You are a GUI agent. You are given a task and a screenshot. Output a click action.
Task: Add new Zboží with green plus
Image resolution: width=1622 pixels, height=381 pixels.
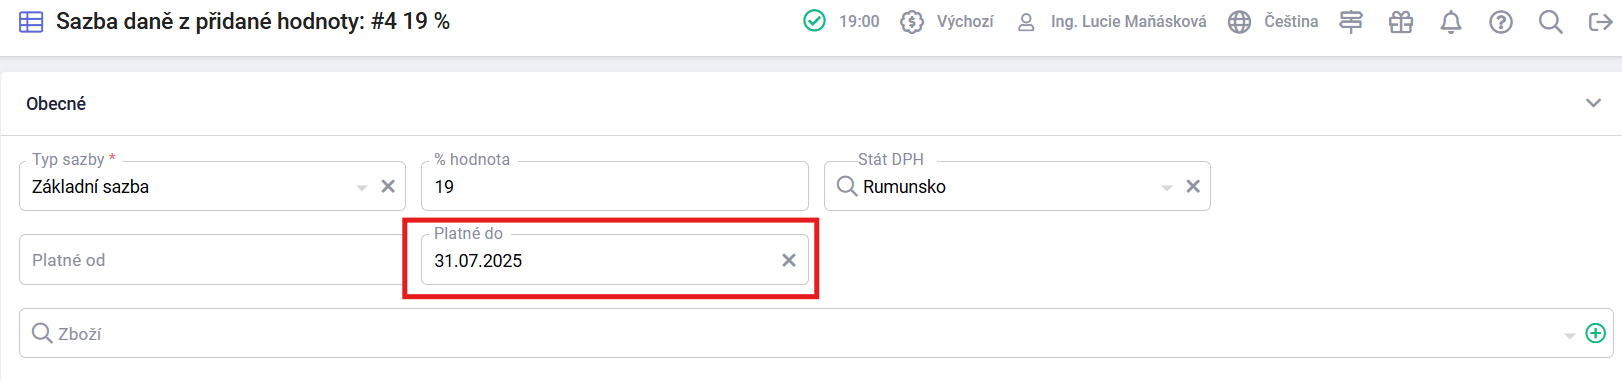[1596, 333]
